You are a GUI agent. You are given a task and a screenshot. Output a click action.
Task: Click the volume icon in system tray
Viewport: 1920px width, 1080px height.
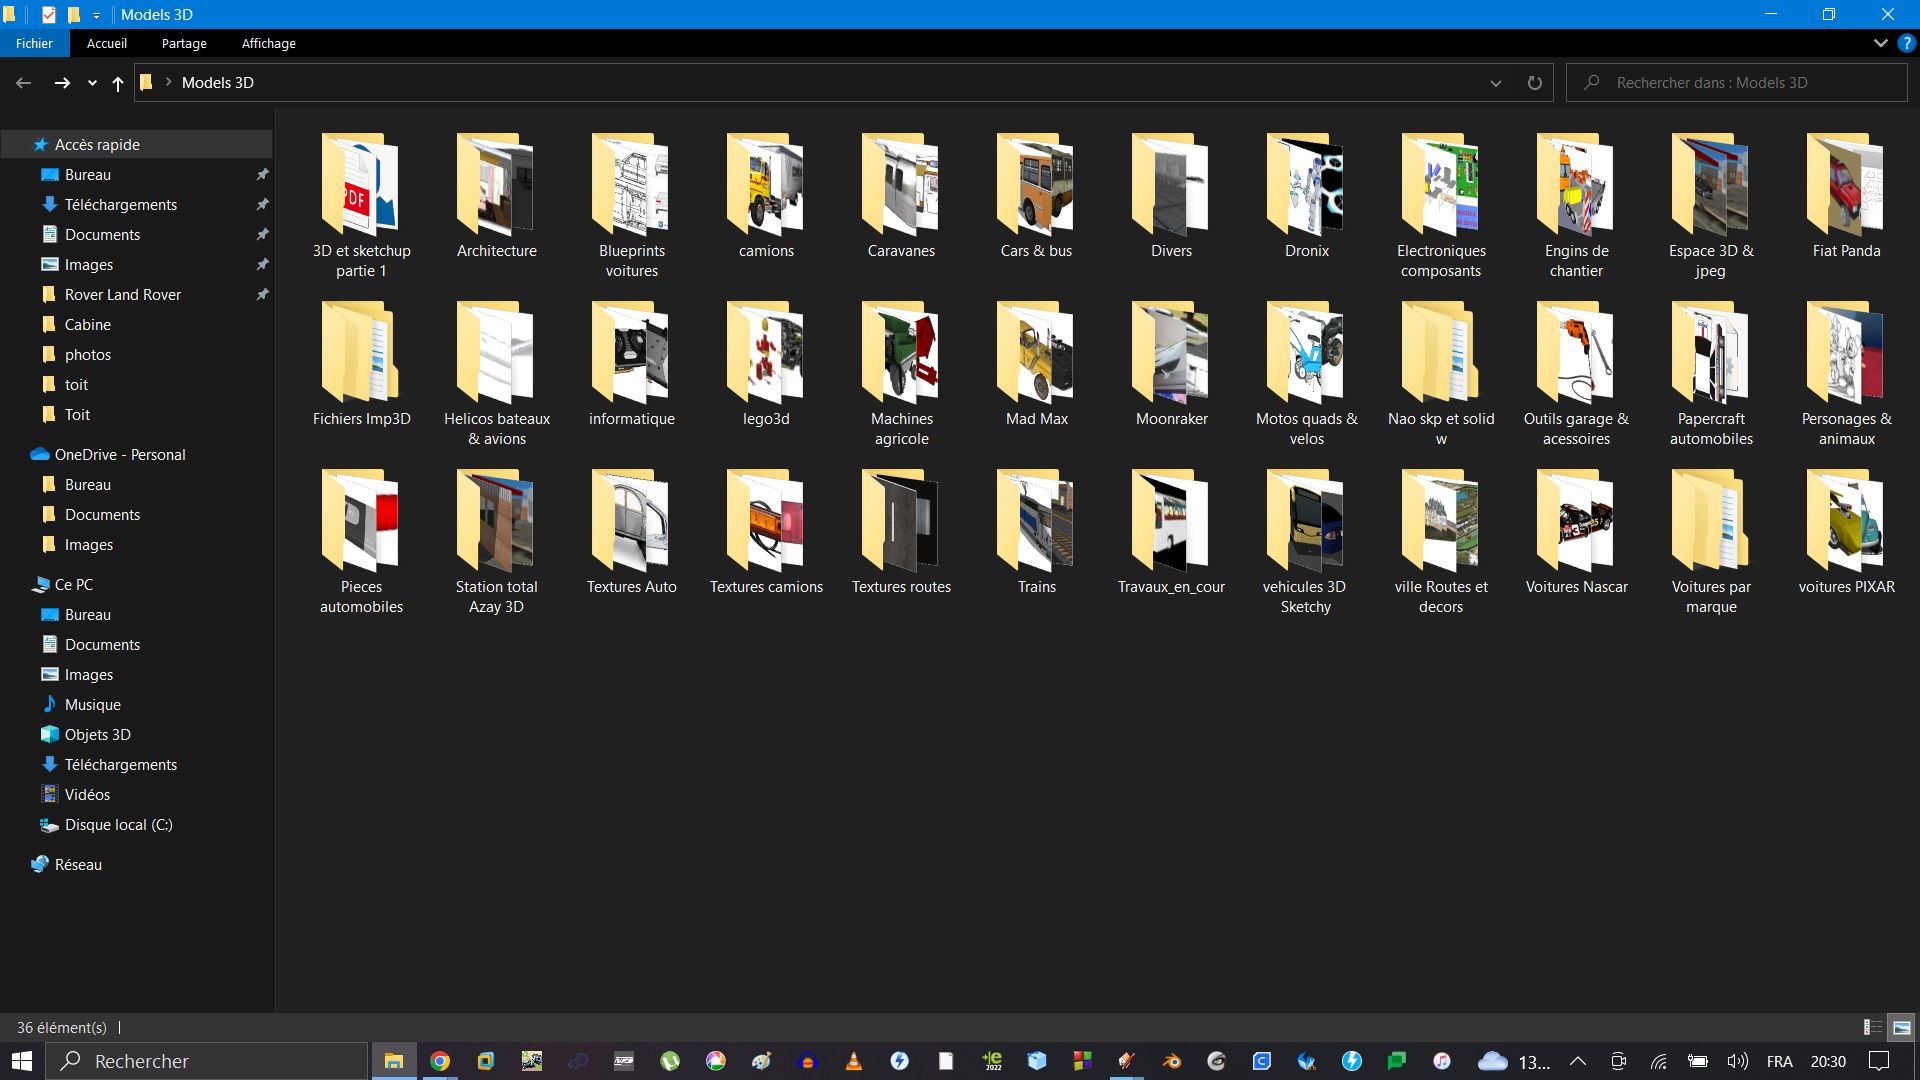pos(1738,1061)
